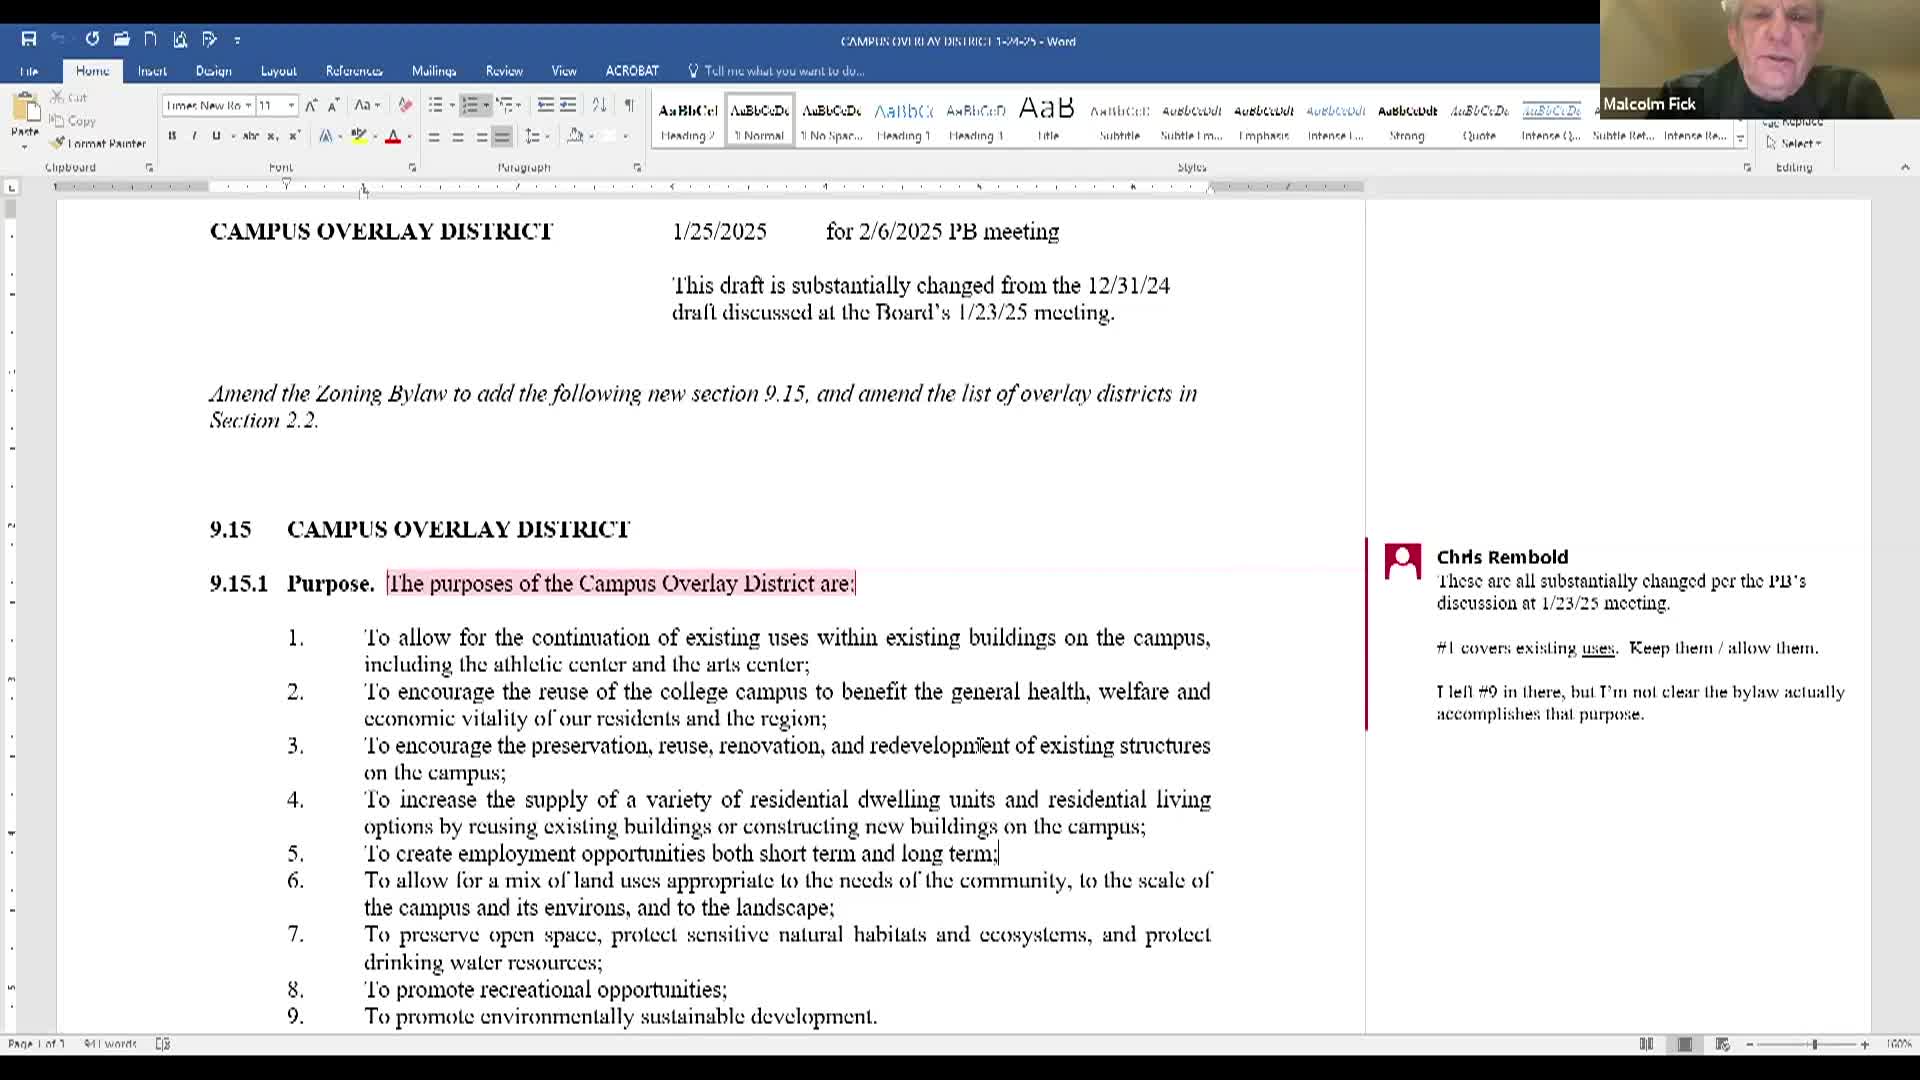This screenshot has height=1080, width=1920.
Task: Apply the Quote style
Action: (1479, 121)
